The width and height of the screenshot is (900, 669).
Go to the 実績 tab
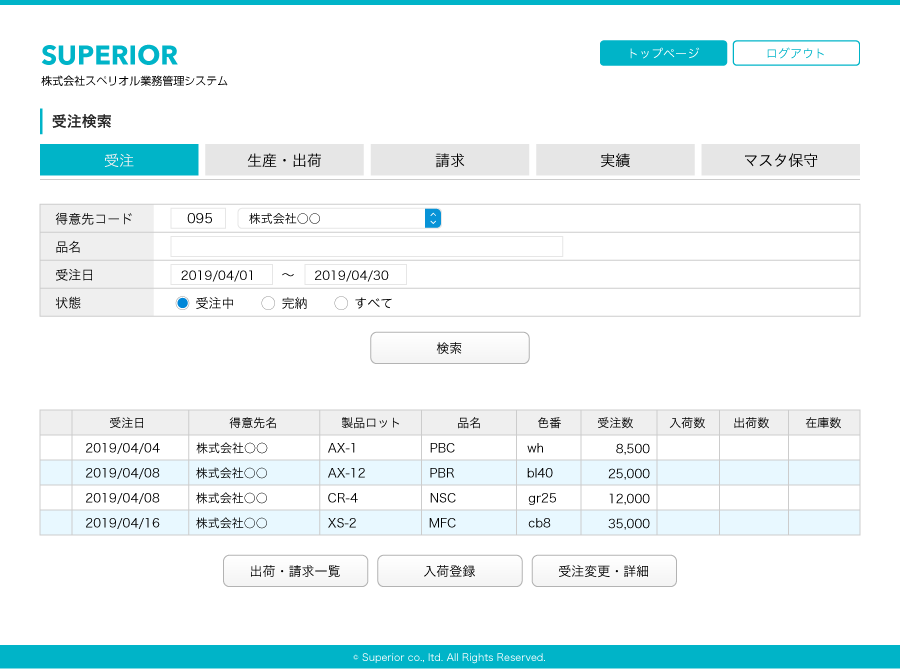click(615, 160)
